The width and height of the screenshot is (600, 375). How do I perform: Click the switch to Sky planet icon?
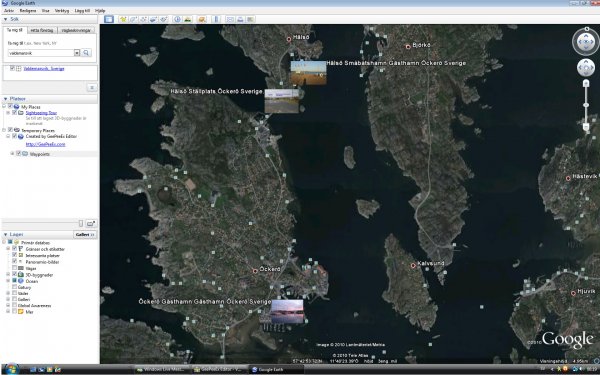click(202, 19)
